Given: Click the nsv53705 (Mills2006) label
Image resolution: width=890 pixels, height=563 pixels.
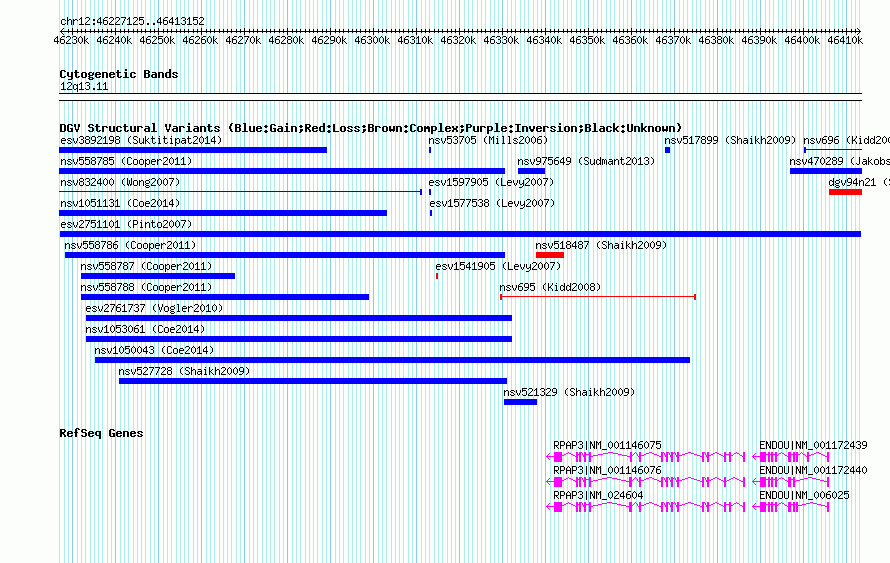Looking at the screenshot, I should point(488,140).
